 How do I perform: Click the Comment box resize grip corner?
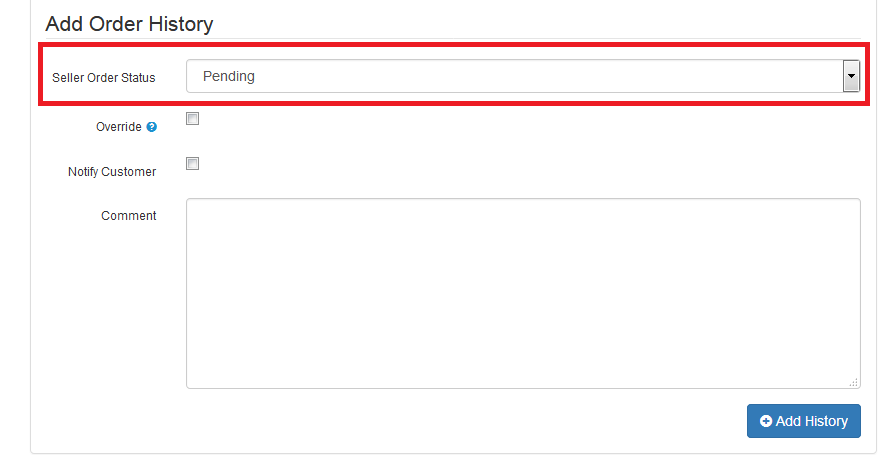(854, 382)
